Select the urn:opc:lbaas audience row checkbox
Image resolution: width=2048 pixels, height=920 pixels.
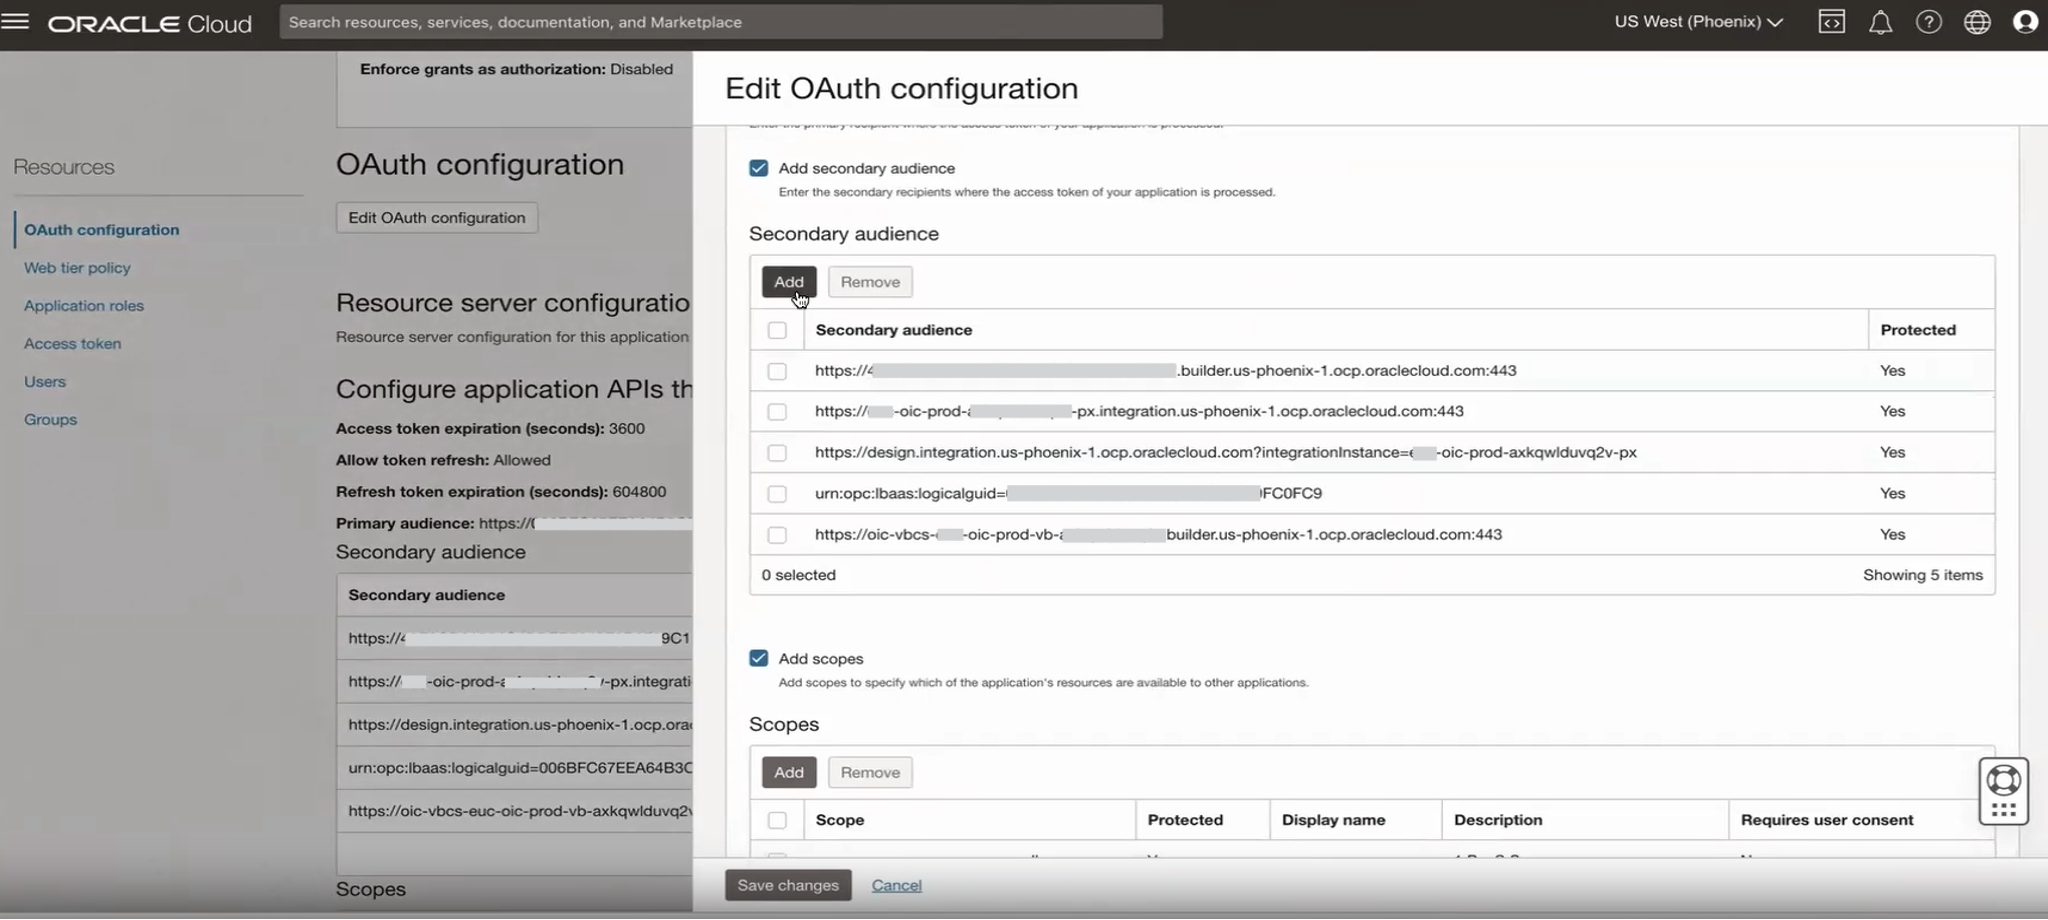click(777, 494)
